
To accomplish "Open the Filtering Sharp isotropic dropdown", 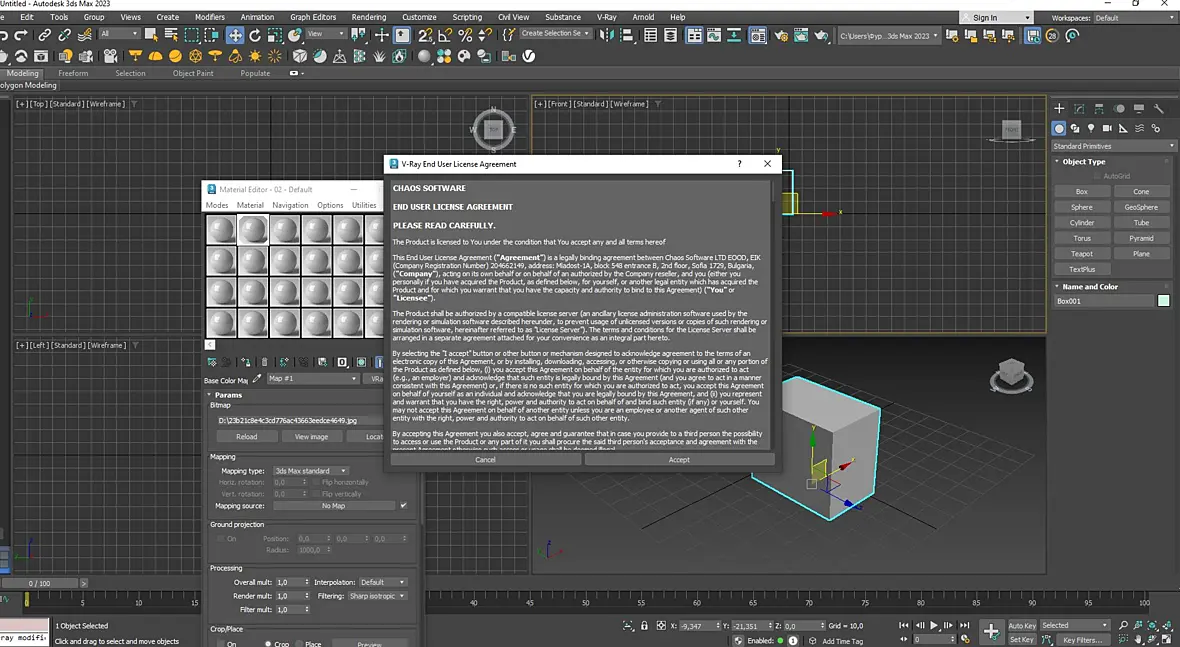I will pyautogui.click(x=377, y=596).
